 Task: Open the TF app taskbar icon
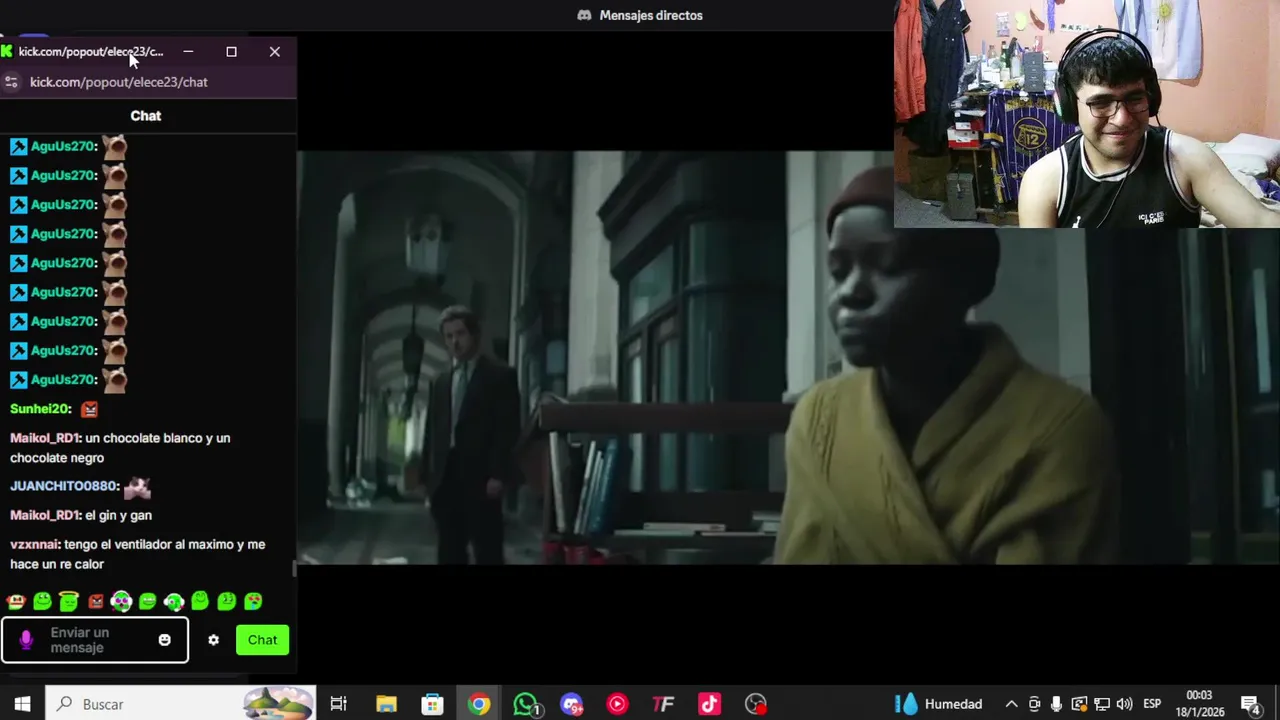click(663, 704)
